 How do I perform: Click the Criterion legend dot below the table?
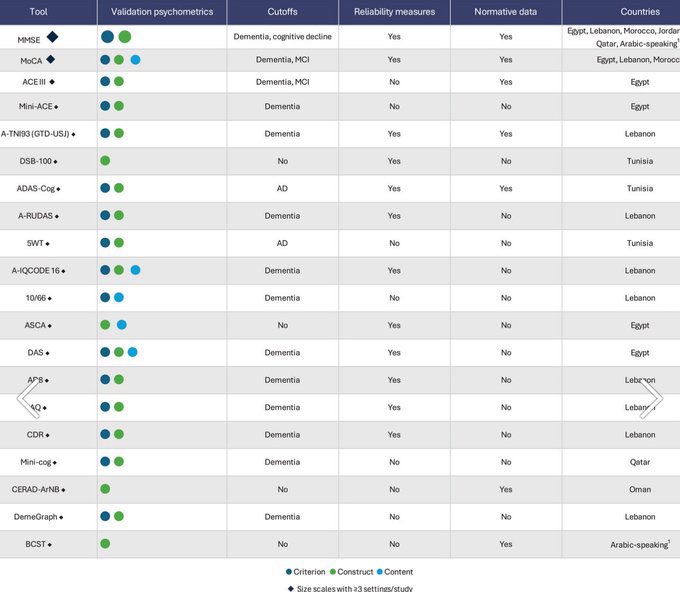click(x=289, y=572)
